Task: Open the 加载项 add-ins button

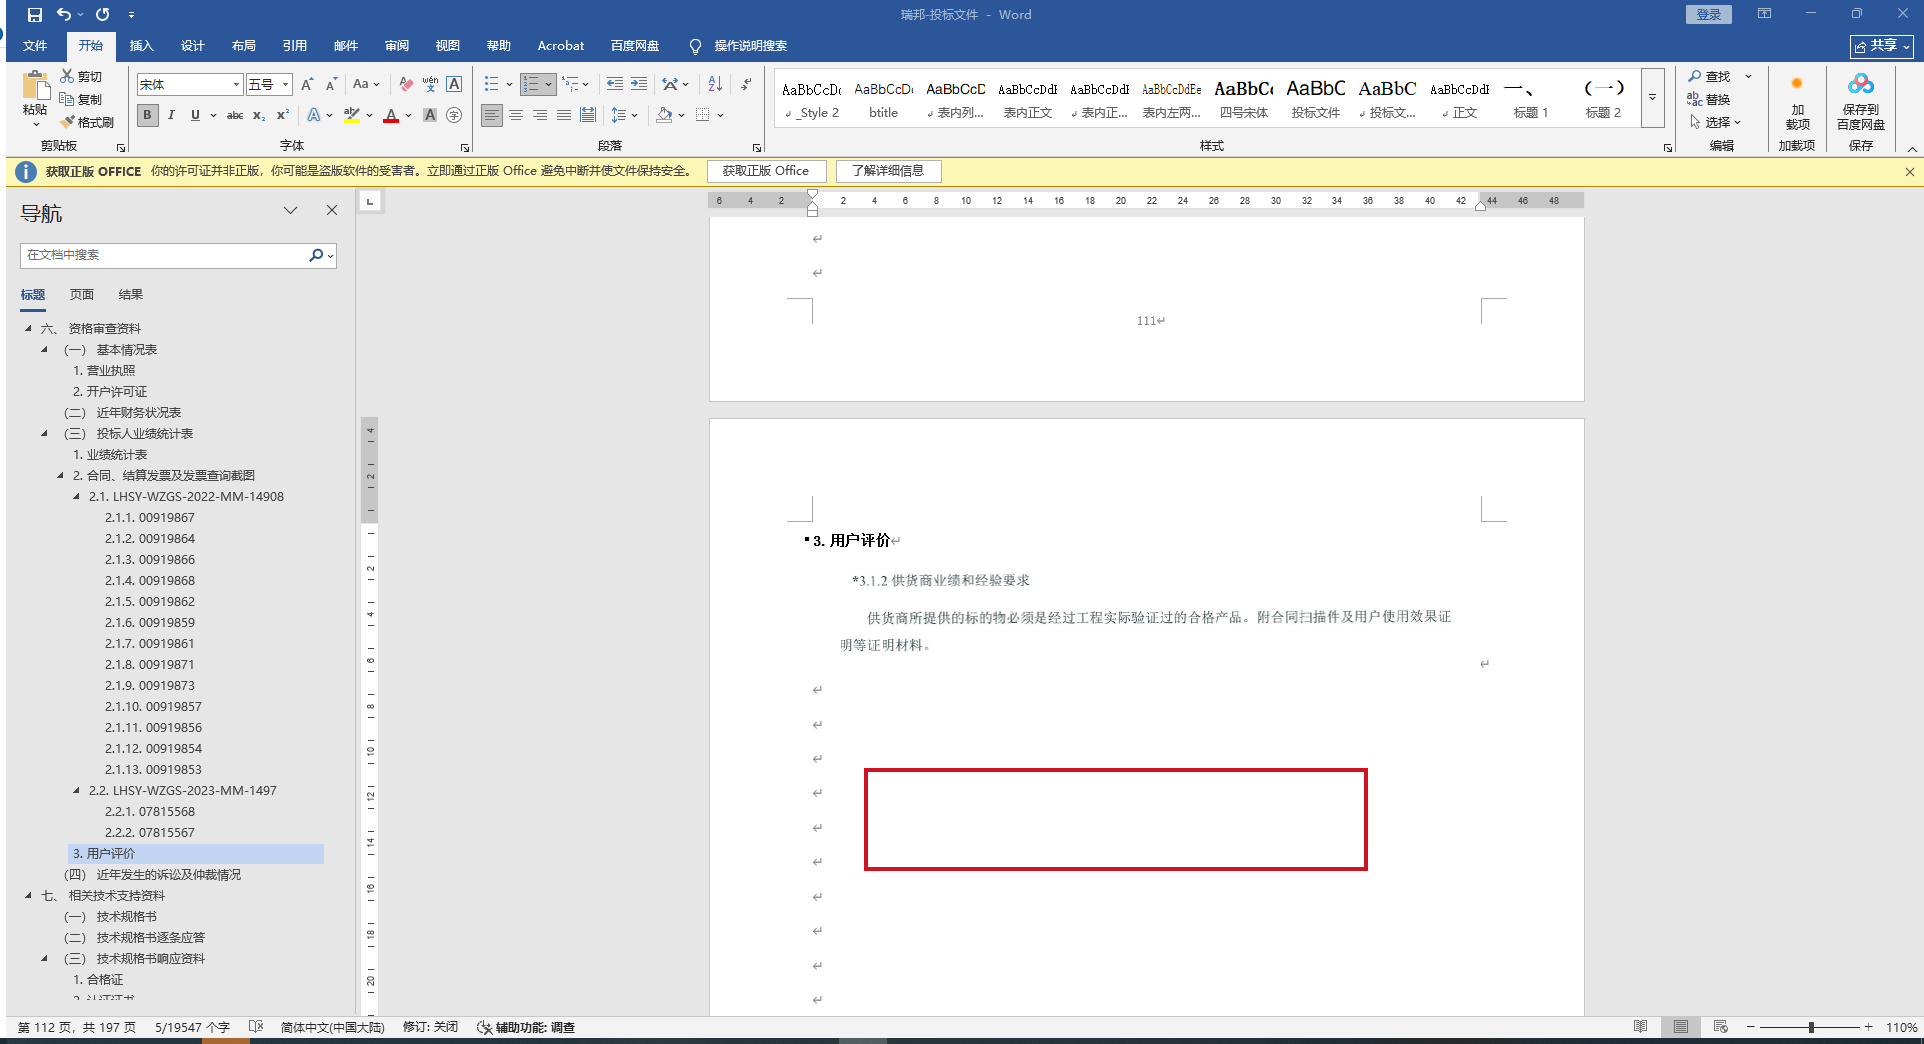Action: click(1797, 102)
